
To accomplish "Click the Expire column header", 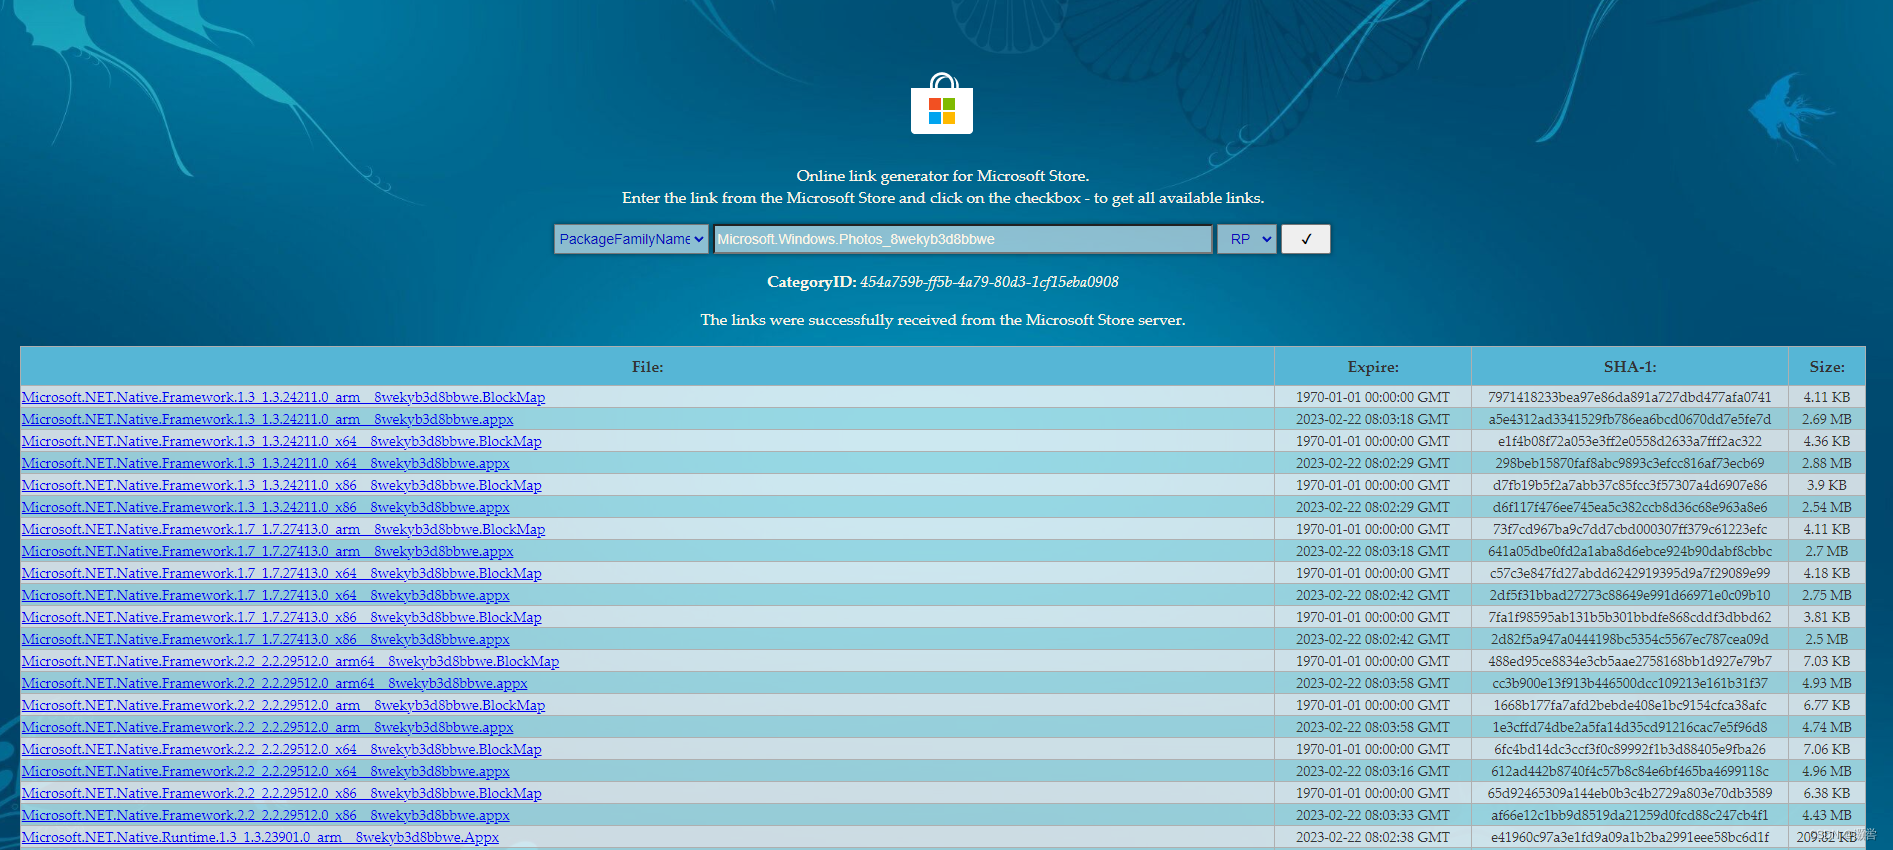I will click(1373, 367).
